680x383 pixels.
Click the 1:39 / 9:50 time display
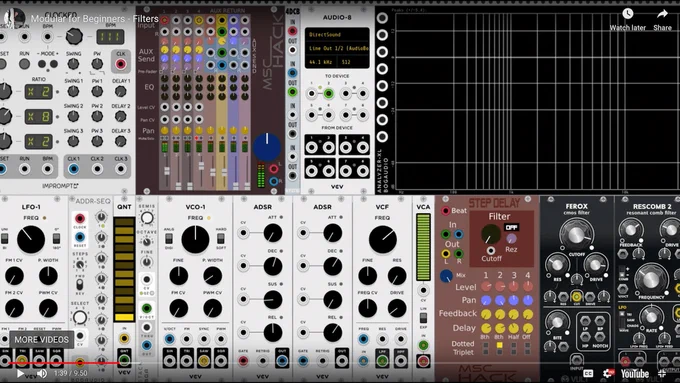(x=71, y=373)
